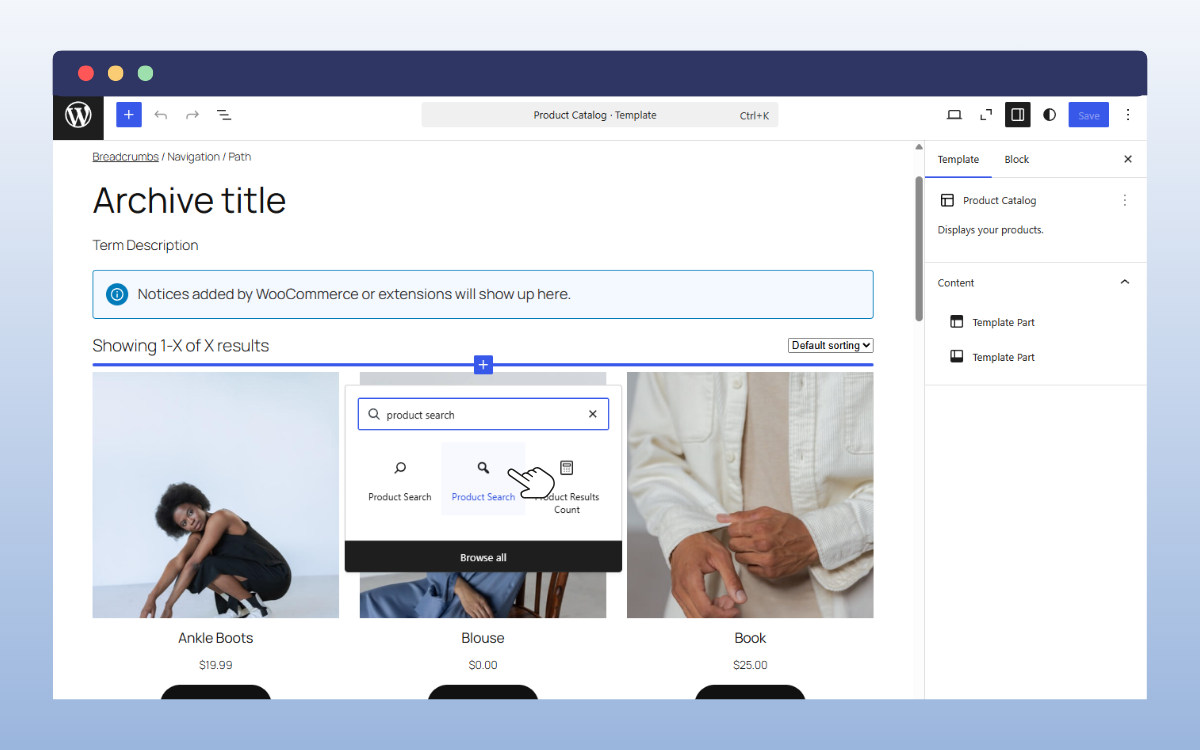The height and width of the screenshot is (750, 1200).
Task: Collapse the Content section
Action: (x=1124, y=282)
